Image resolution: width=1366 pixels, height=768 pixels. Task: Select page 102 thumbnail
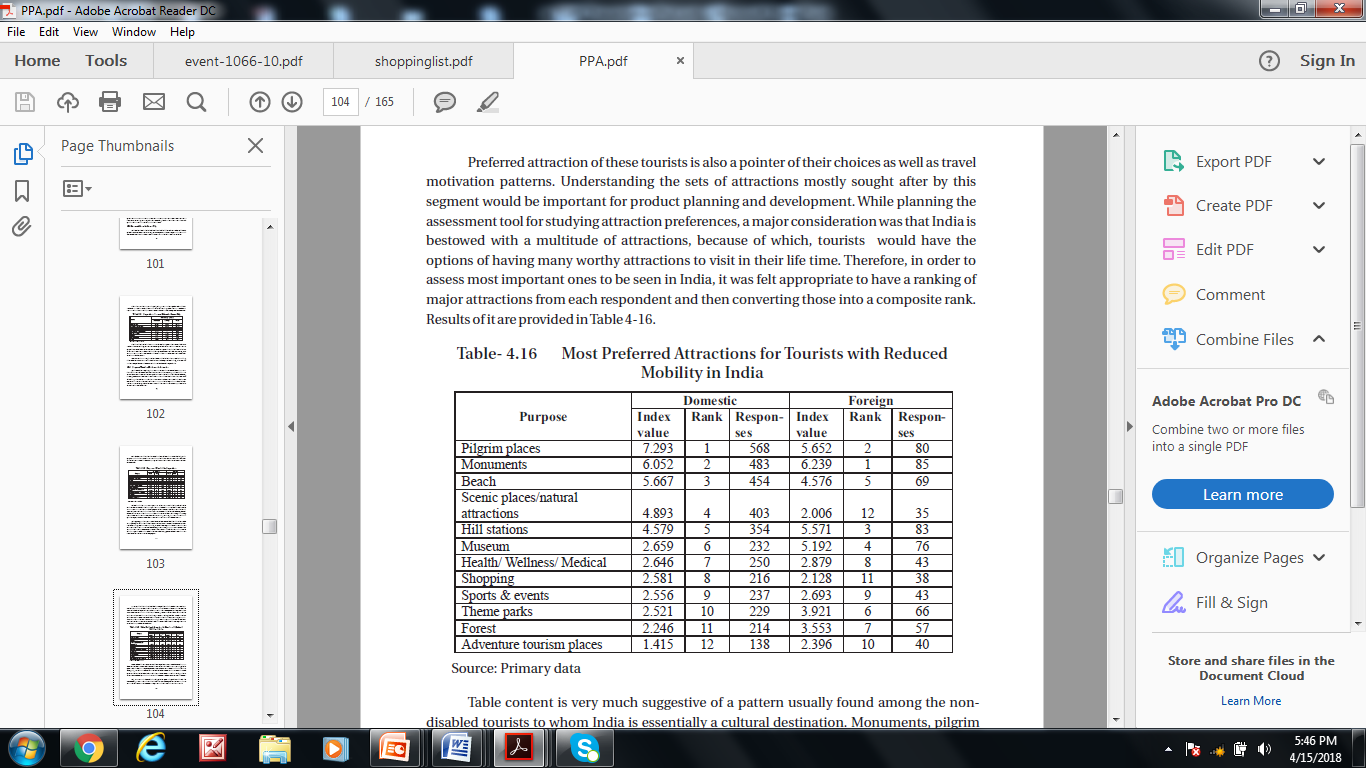pos(155,347)
